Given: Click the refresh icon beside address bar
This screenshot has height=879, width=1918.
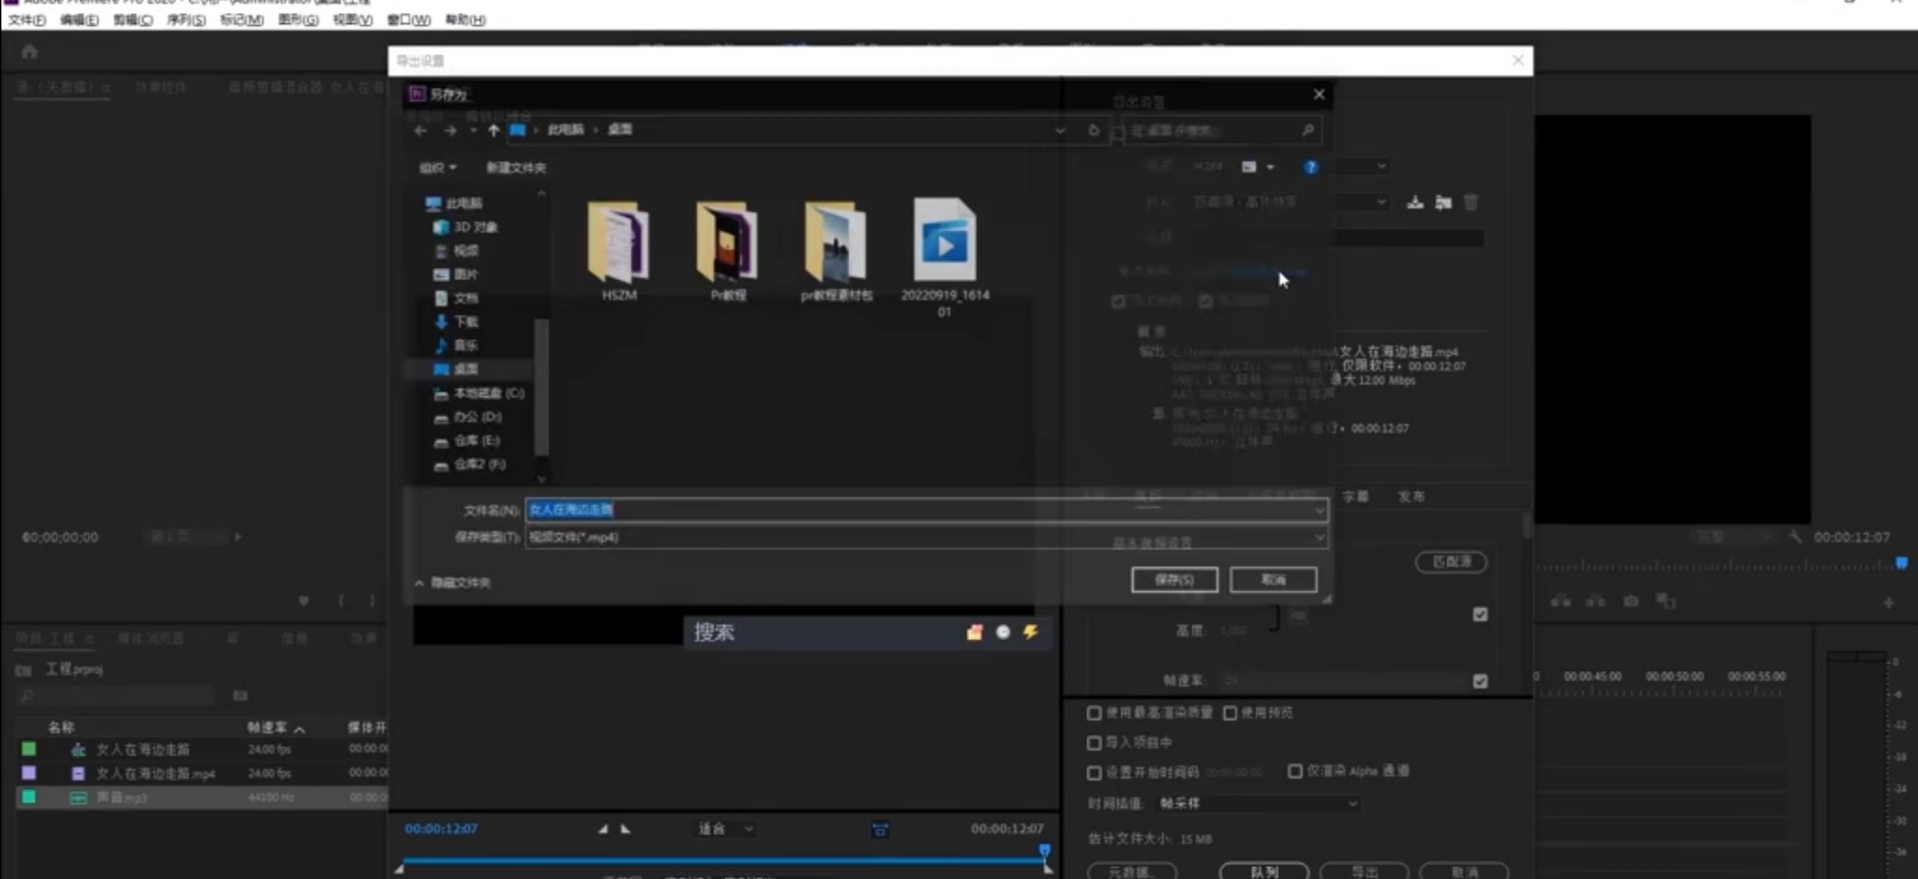Looking at the screenshot, I should [x=1093, y=130].
